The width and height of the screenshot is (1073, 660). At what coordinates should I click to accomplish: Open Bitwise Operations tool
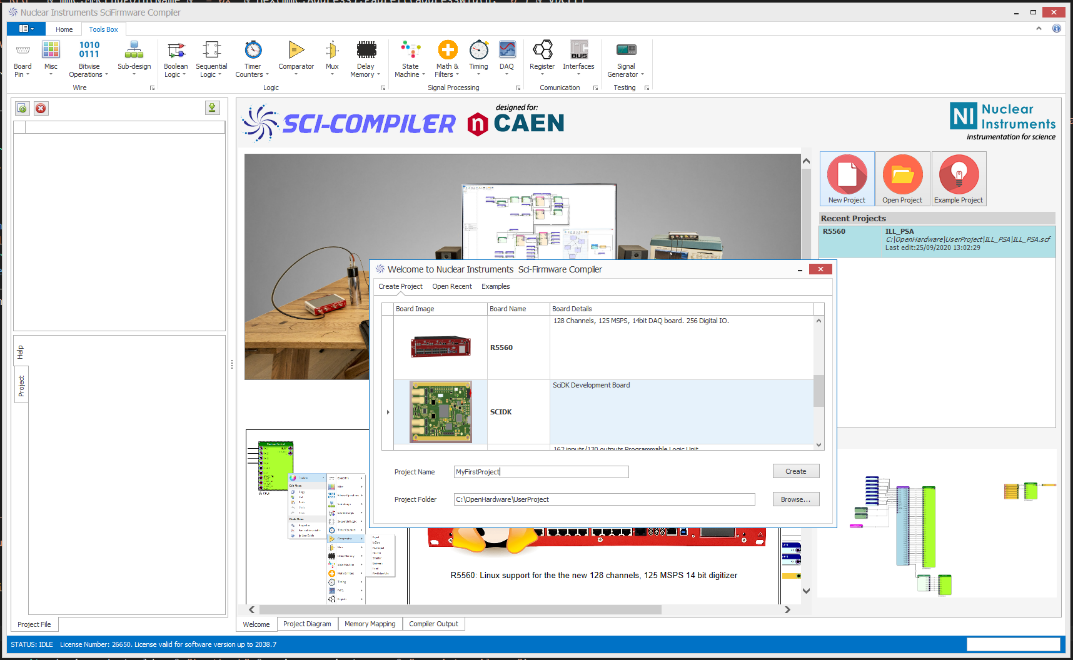pos(88,59)
